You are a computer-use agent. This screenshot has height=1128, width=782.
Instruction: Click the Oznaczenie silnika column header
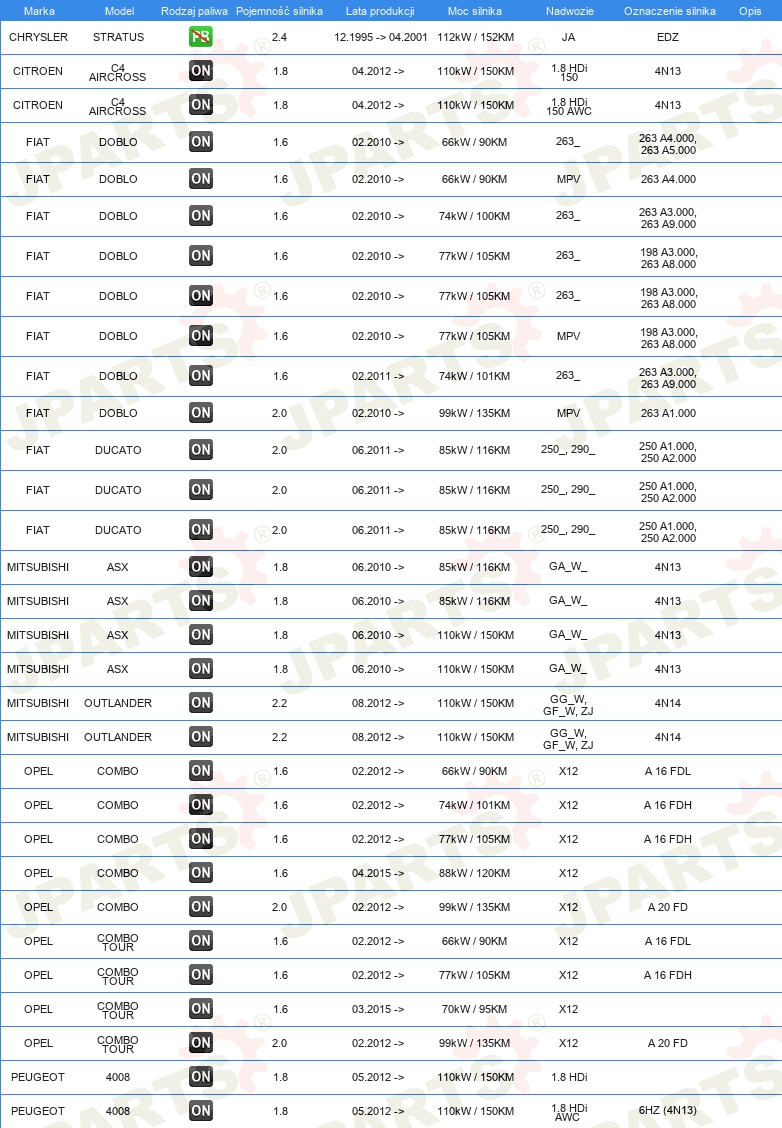[670, 11]
